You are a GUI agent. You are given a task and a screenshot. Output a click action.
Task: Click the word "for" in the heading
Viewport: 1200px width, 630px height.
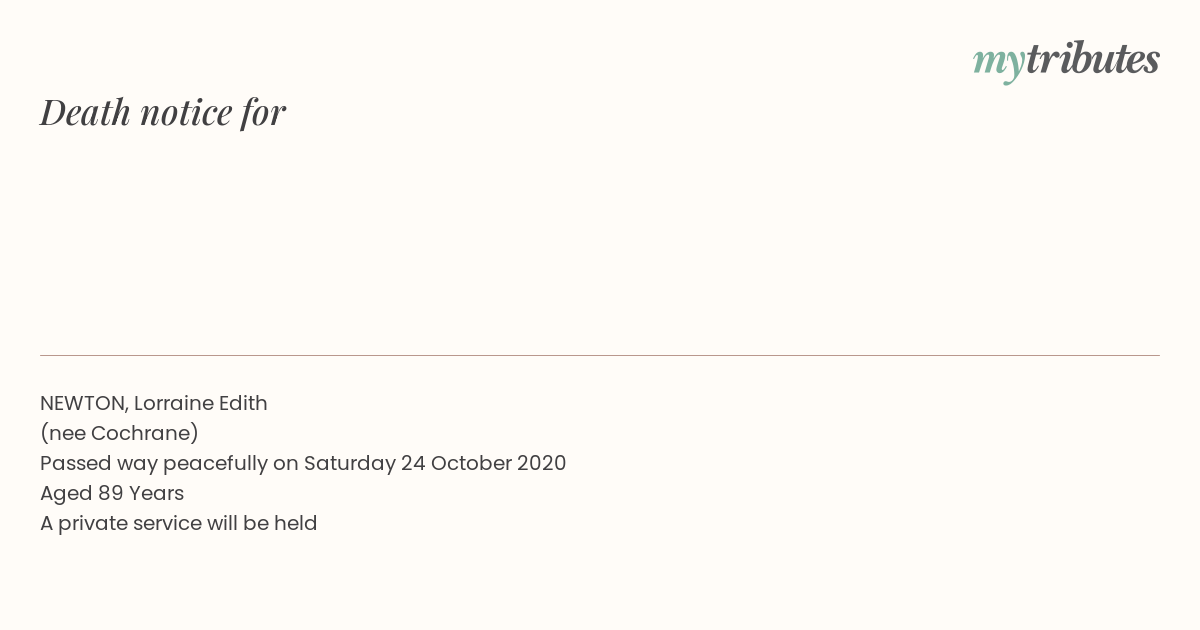tap(264, 113)
